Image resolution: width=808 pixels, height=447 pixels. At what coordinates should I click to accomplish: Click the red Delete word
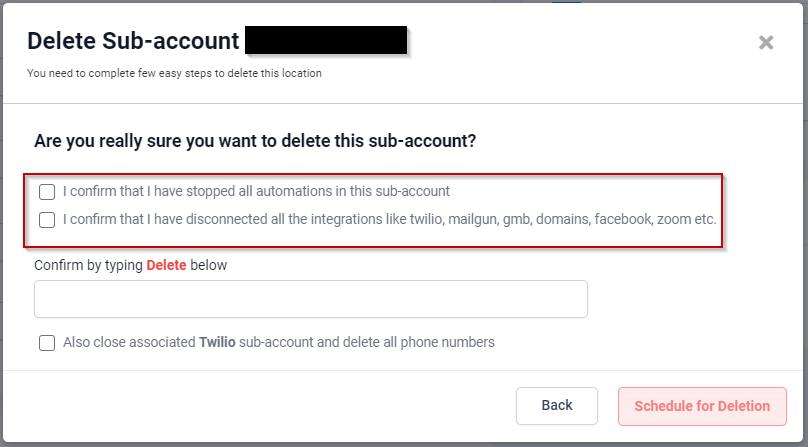point(166,265)
